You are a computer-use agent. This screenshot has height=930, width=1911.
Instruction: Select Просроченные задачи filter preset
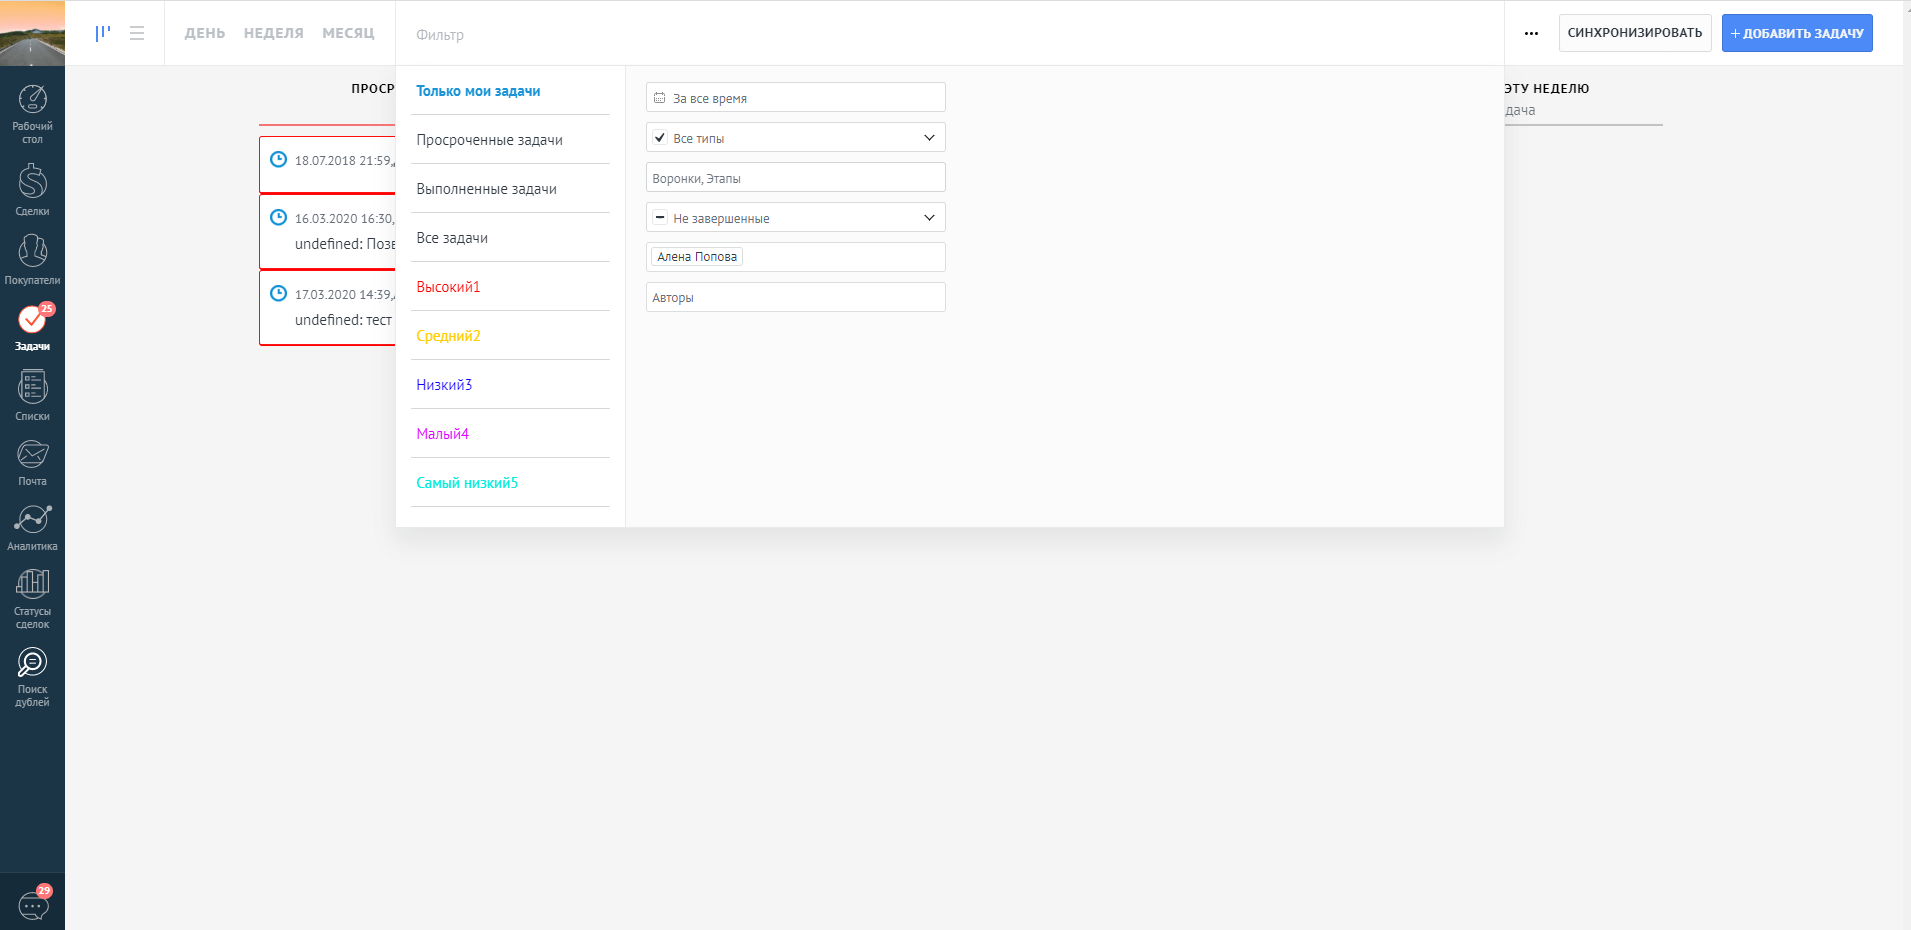[x=489, y=140]
